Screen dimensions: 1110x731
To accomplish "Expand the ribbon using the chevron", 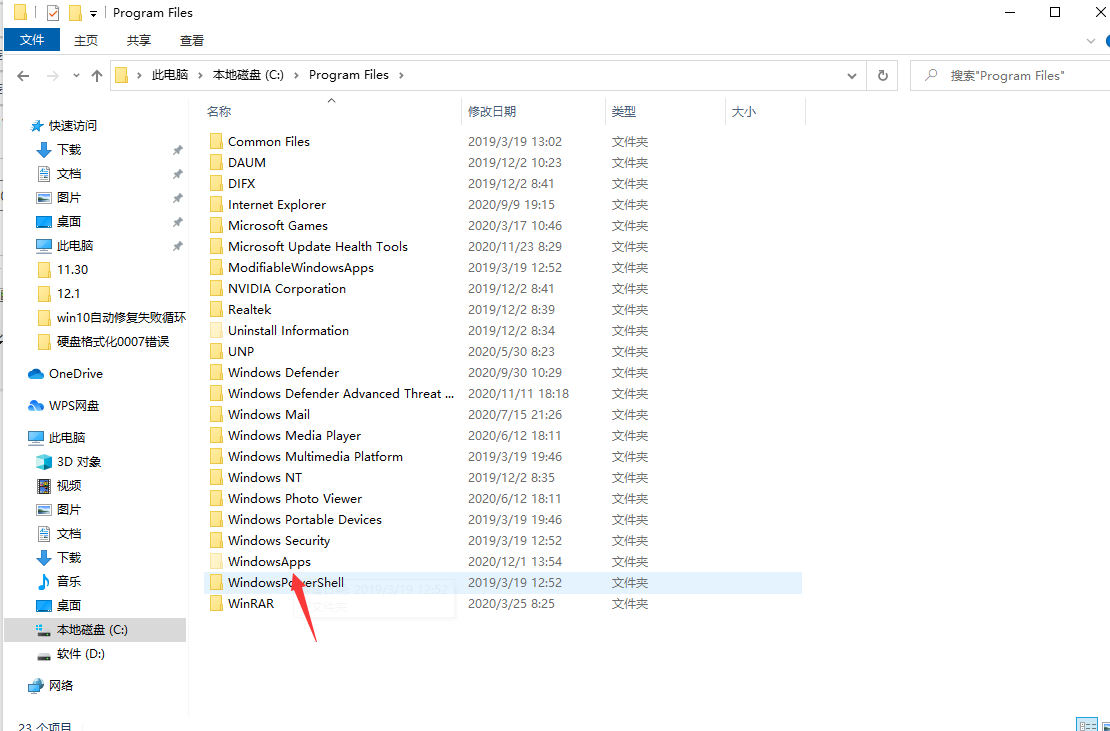I will pyautogui.click(x=1091, y=41).
